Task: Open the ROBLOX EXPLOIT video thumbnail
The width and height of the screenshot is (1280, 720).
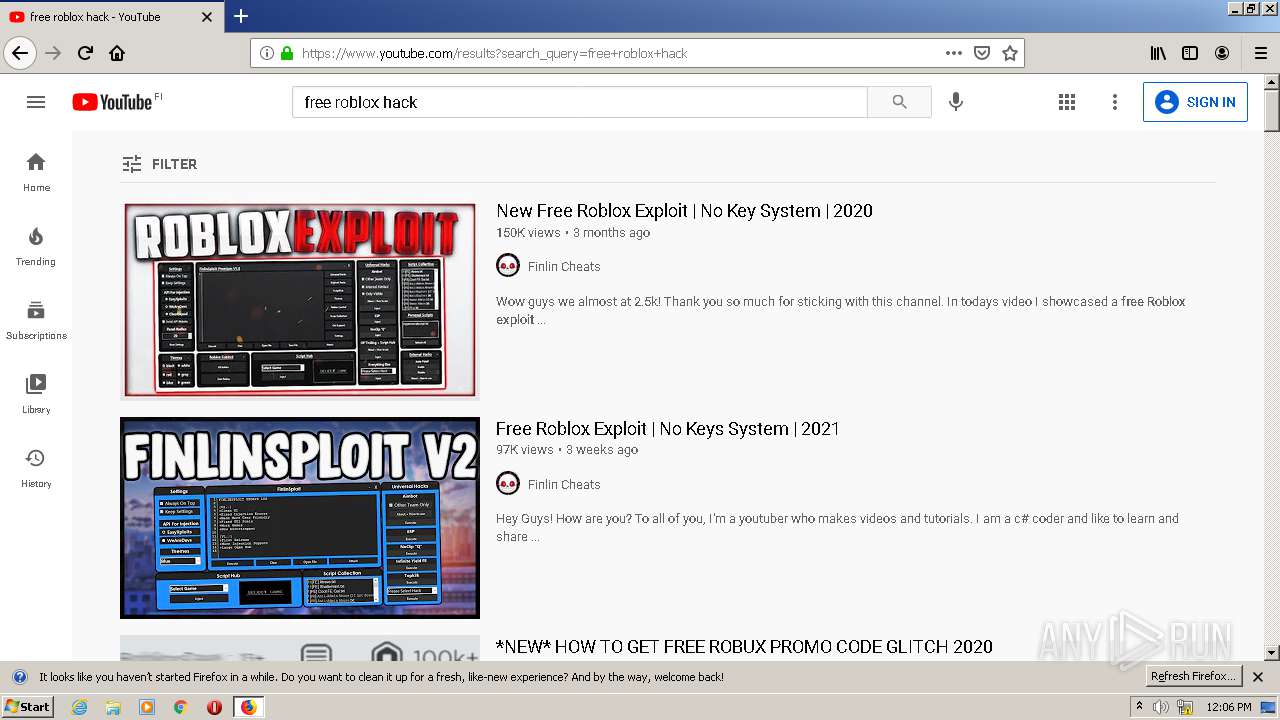Action: pyautogui.click(x=300, y=300)
